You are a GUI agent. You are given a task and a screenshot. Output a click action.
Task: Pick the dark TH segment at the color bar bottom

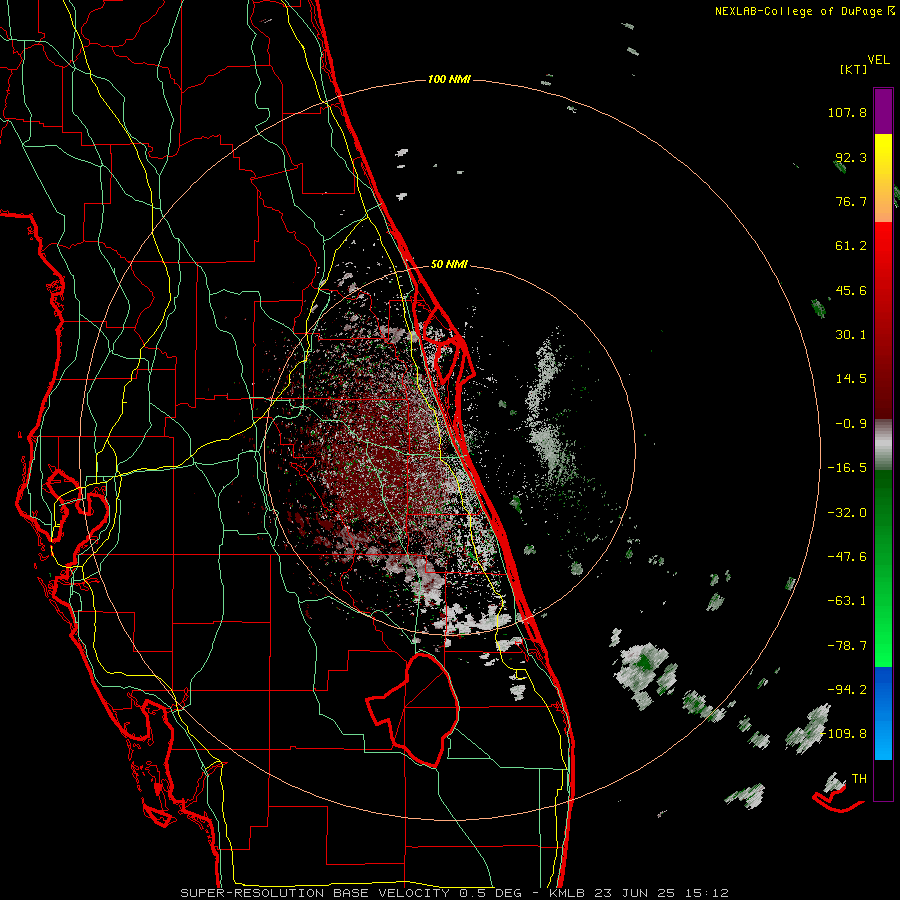pyautogui.click(x=883, y=779)
